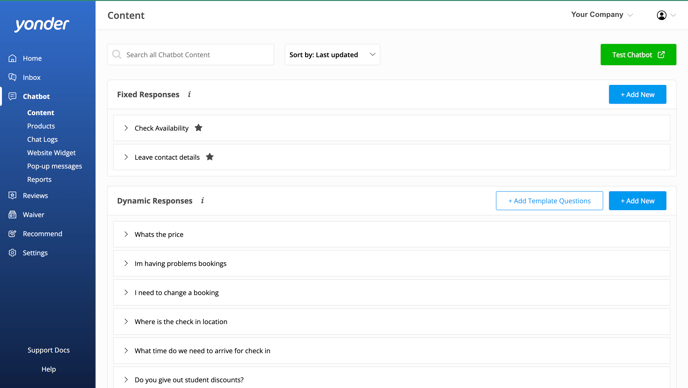This screenshot has width=688, height=388.
Task: Click the star beside Leave contact details
Action: click(x=210, y=157)
